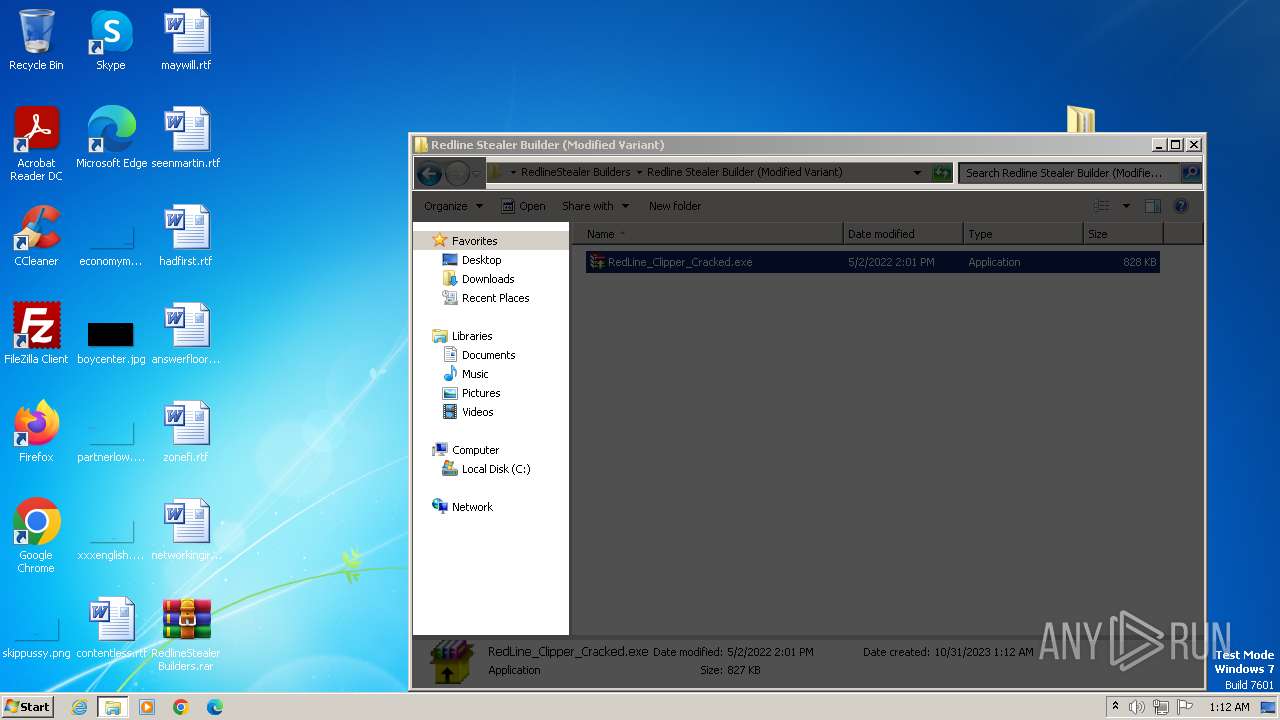The image size is (1280, 720).
Task: Click the refresh address bar button
Action: 941,173
